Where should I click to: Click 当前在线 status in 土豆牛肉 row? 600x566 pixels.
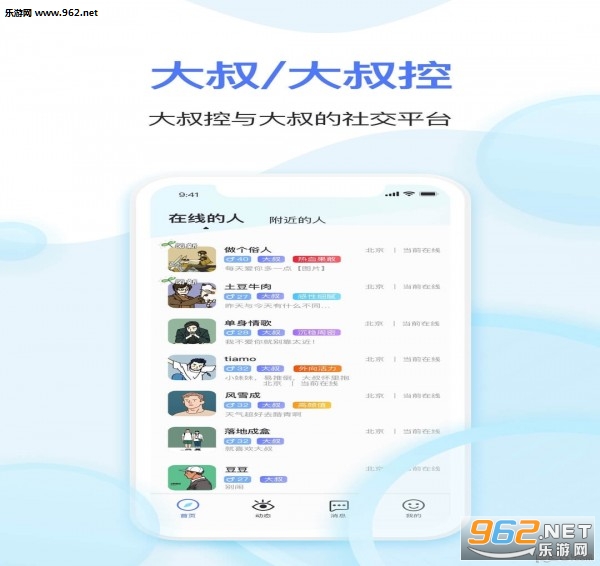click(421, 287)
